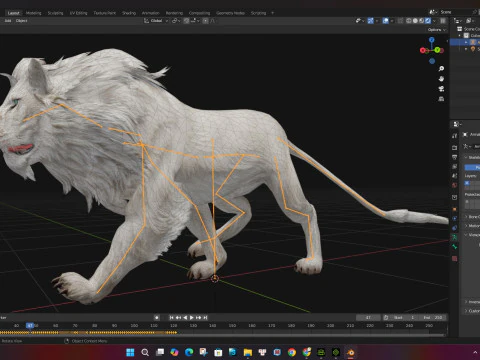Screen dimensions: 480x360
Task: Toggle snapping magnet icon
Action: click(186, 21)
